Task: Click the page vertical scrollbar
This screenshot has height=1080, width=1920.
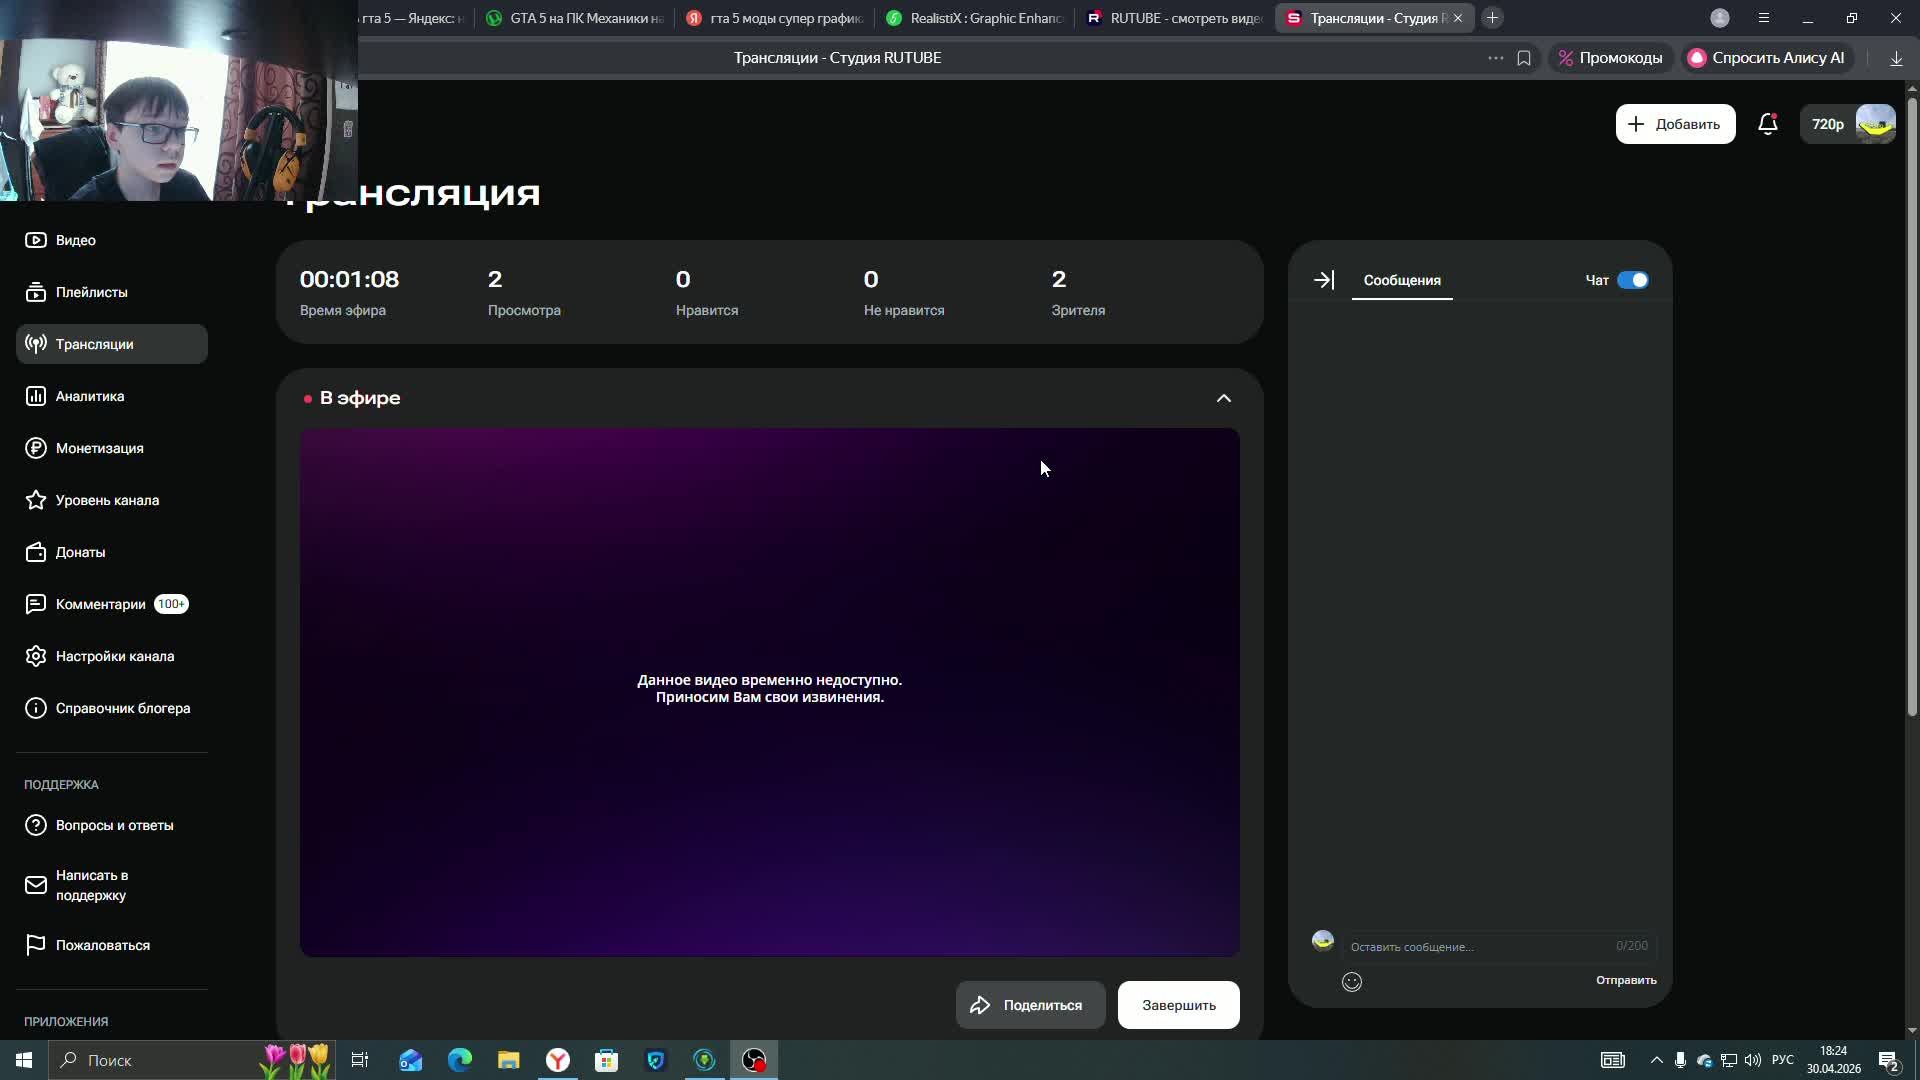Action: (x=1911, y=400)
